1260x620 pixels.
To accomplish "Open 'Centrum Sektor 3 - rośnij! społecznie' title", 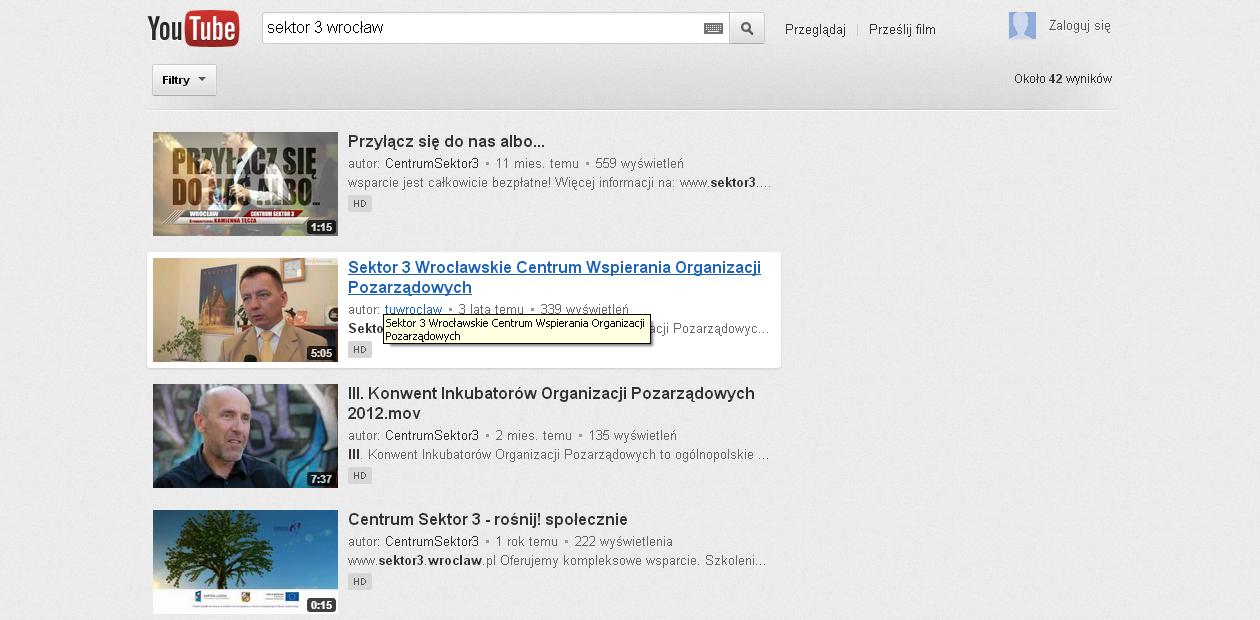I will [x=488, y=519].
